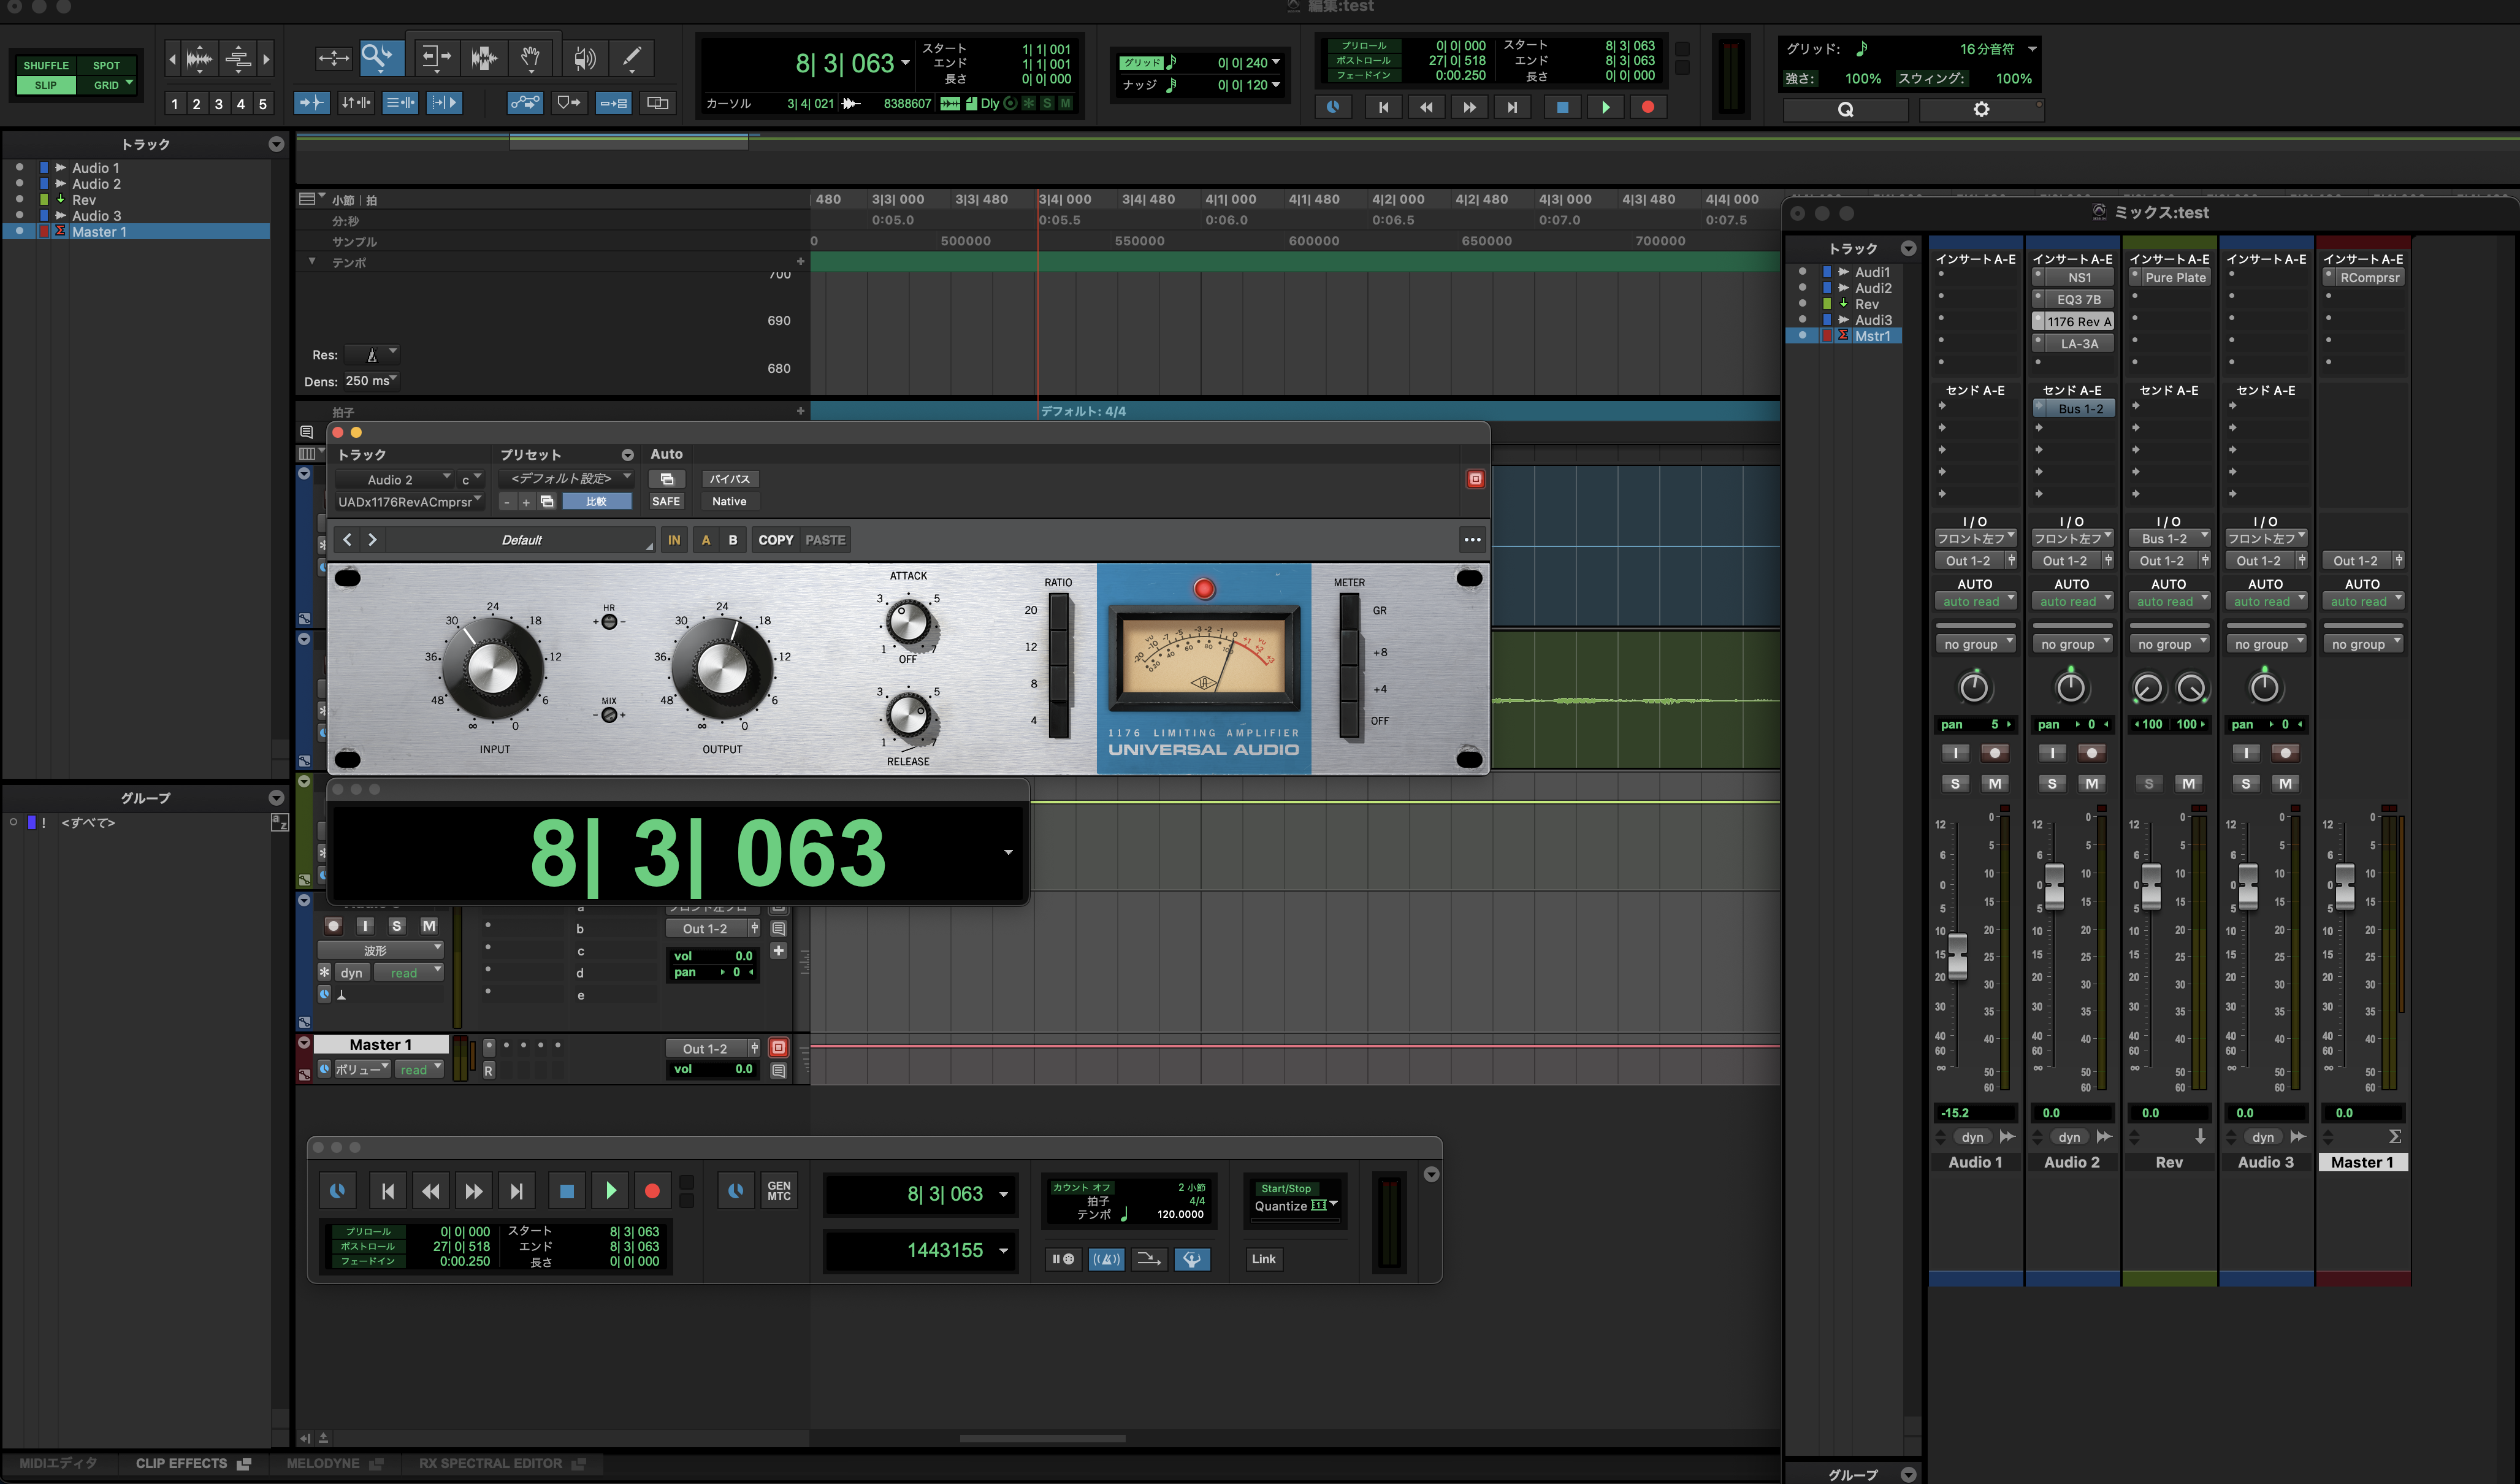The width and height of the screenshot is (2520, 1484).
Task: Click バイパス bypass button
Action: tap(729, 479)
